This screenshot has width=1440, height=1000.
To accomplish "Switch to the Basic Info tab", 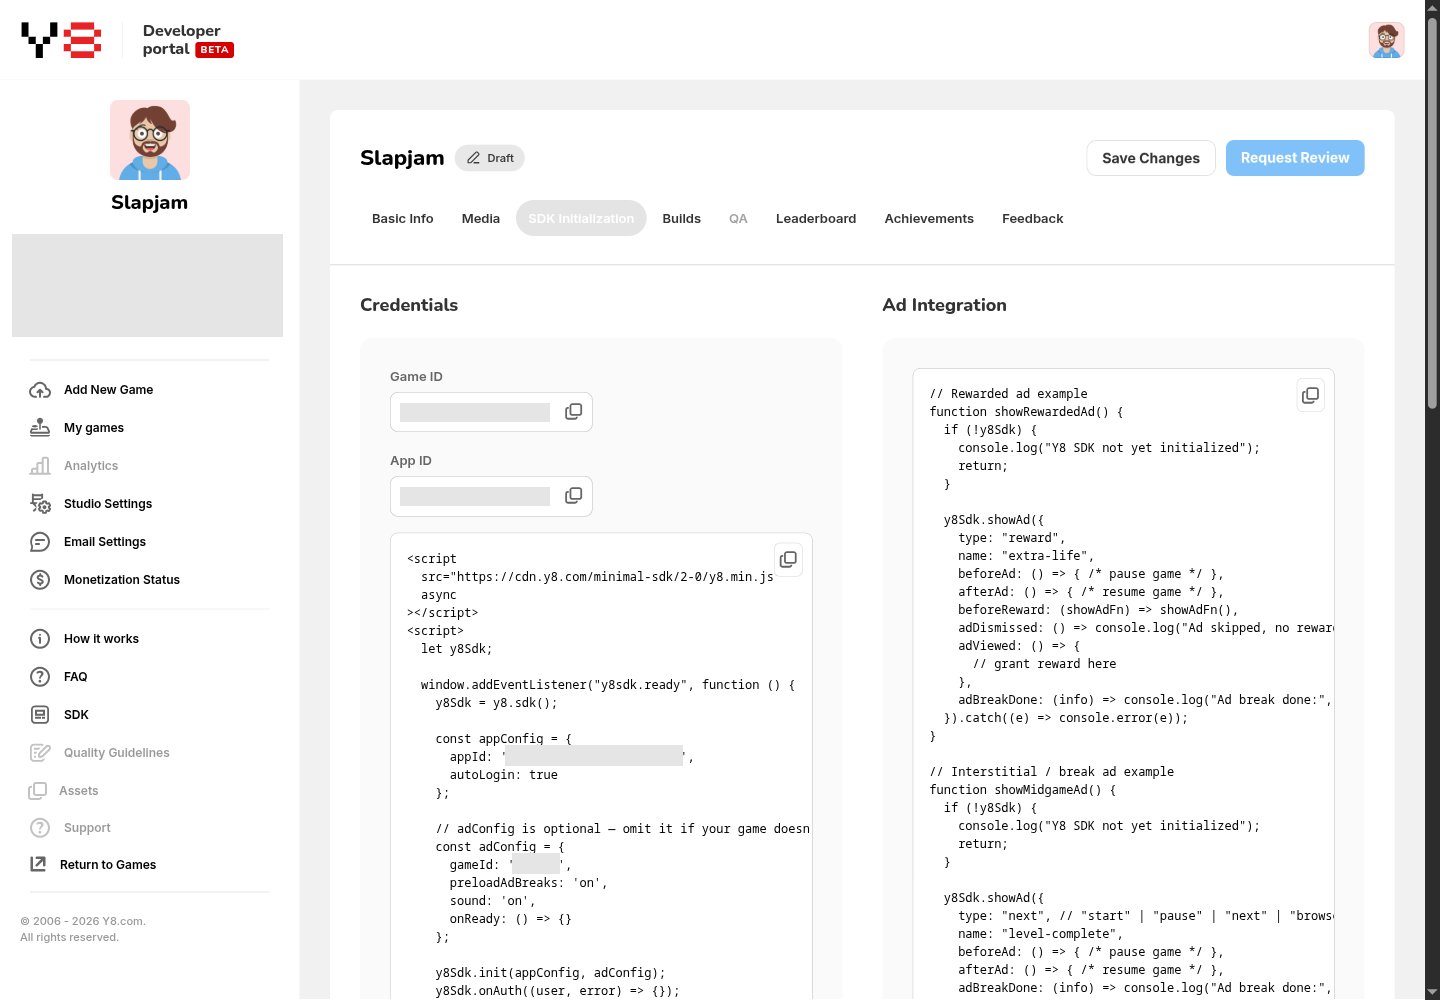I will (403, 219).
